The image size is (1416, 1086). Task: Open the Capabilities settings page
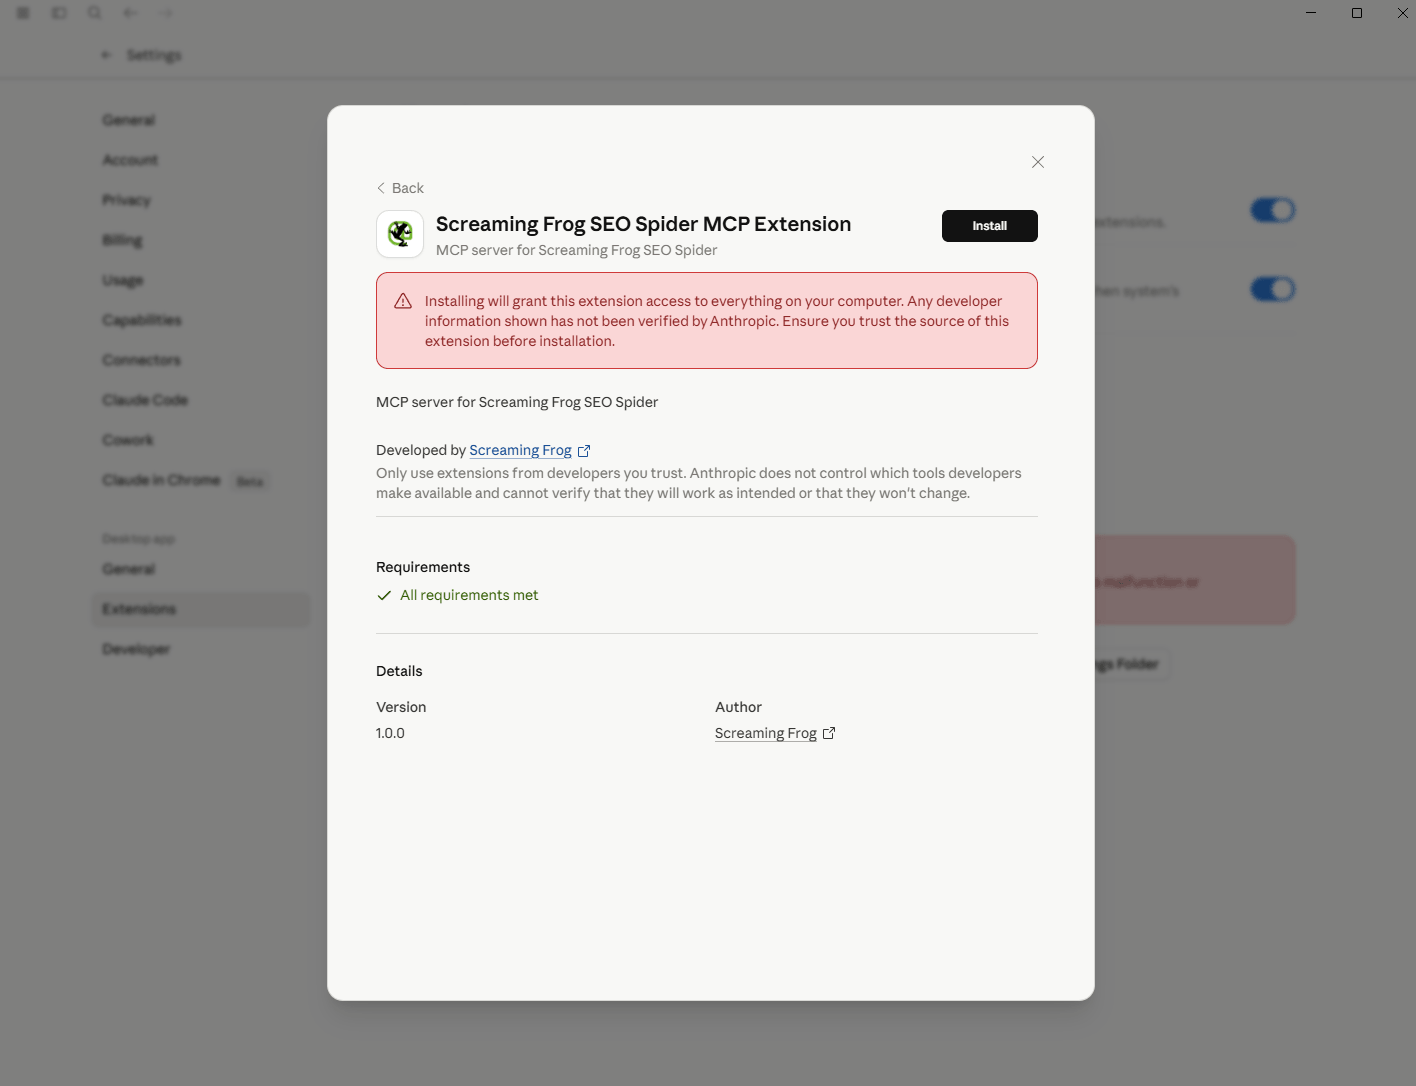click(x=142, y=320)
